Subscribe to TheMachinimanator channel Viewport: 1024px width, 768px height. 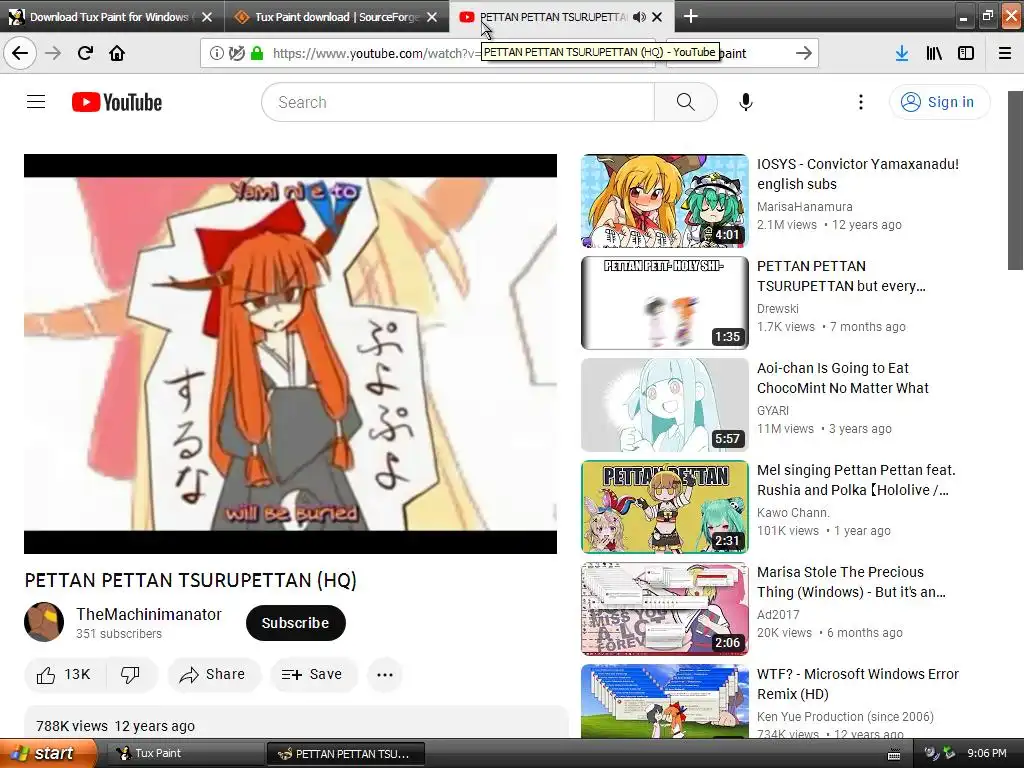point(295,623)
